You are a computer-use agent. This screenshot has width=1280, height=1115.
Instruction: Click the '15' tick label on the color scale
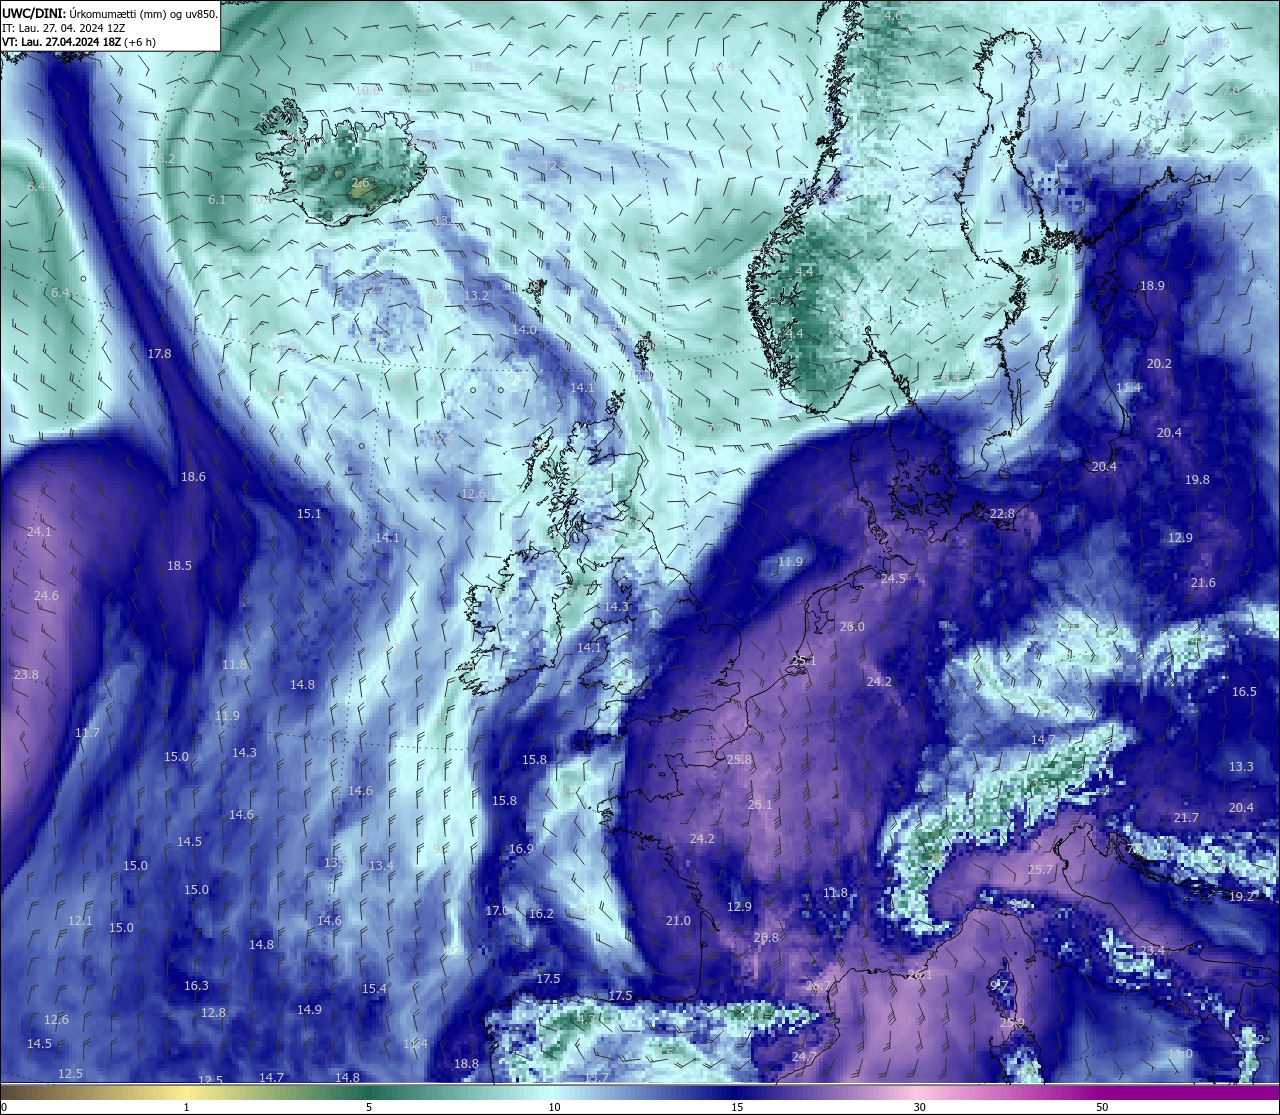click(737, 1106)
